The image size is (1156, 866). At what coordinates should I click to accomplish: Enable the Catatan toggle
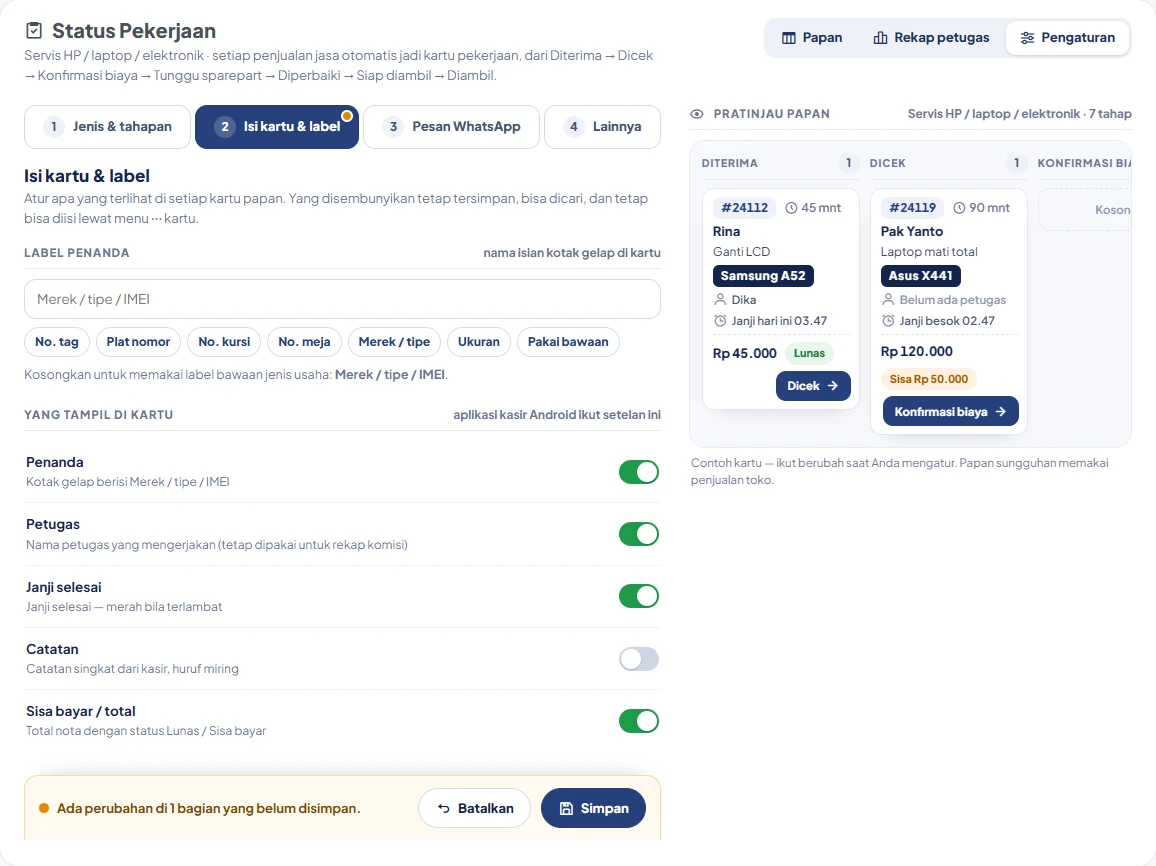(x=638, y=659)
